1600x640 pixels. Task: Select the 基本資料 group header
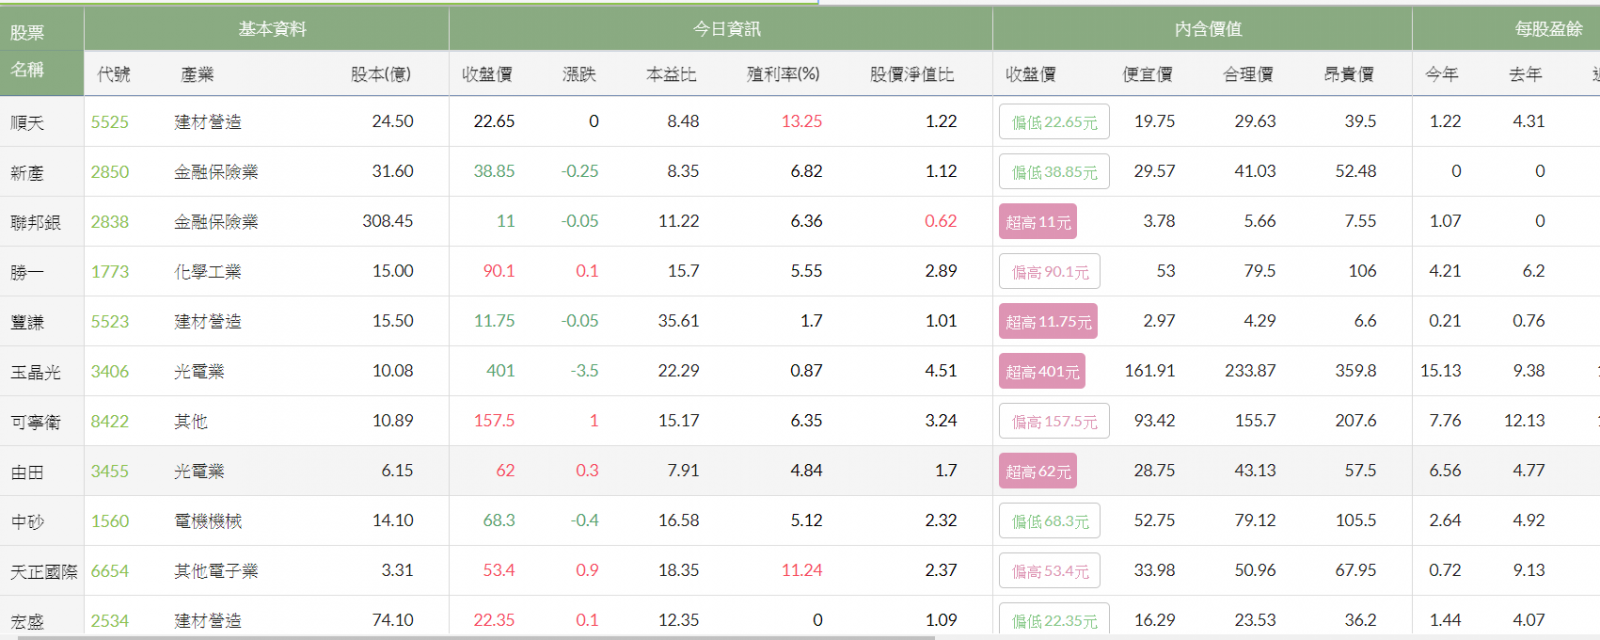pyautogui.click(x=272, y=29)
